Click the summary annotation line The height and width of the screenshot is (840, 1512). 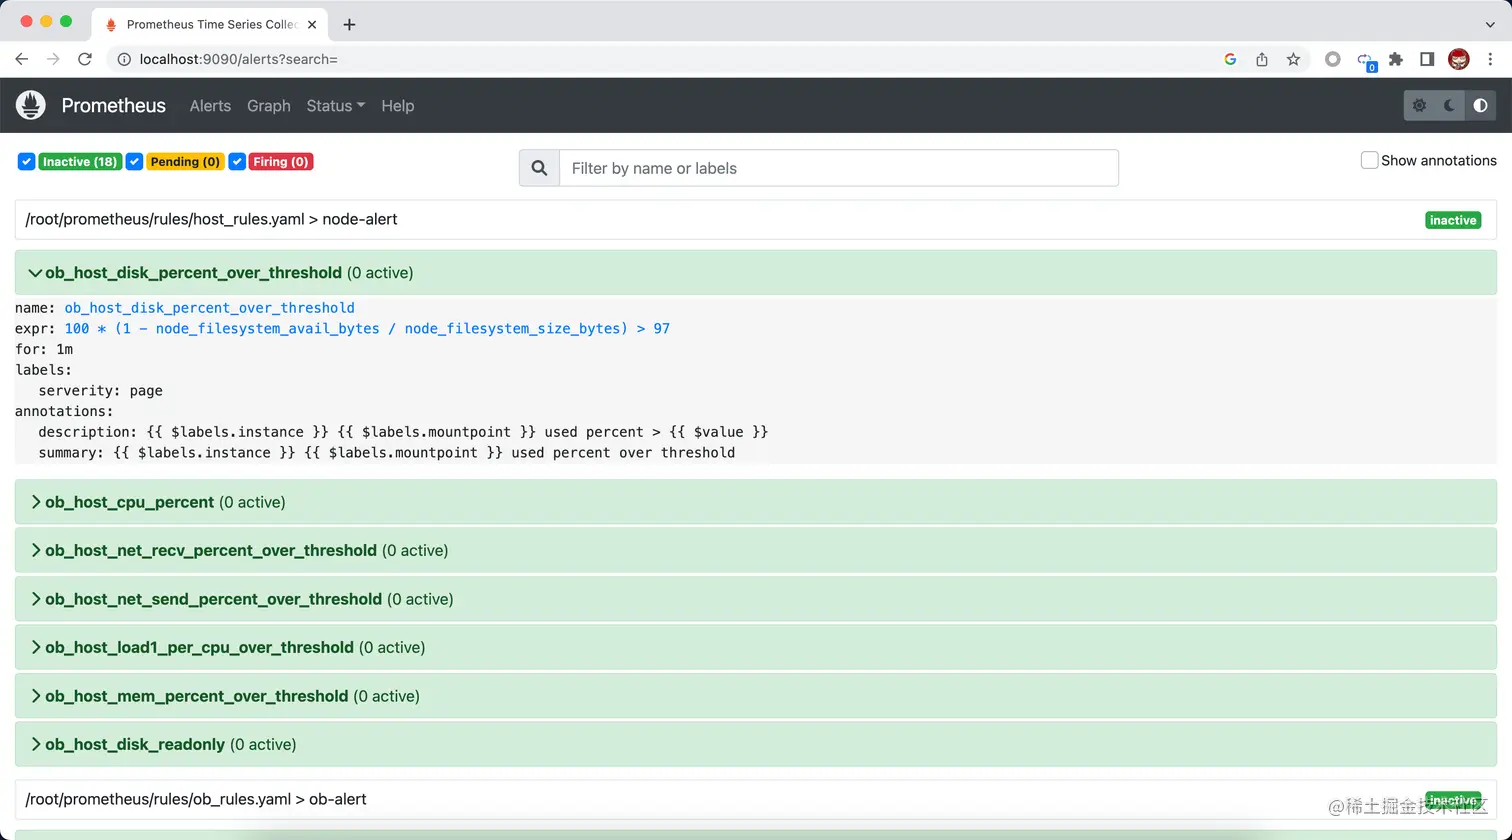(x=386, y=452)
